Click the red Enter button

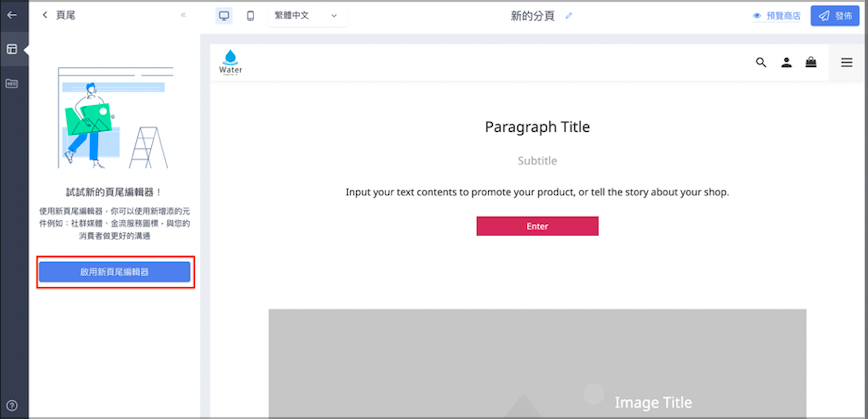(x=538, y=226)
